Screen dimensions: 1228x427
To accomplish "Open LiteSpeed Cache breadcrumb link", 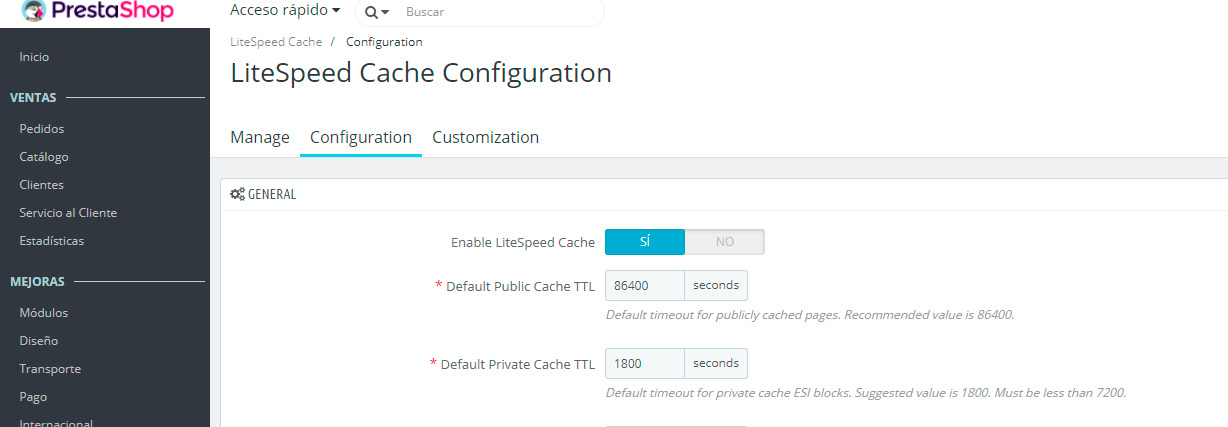I will (276, 42).
